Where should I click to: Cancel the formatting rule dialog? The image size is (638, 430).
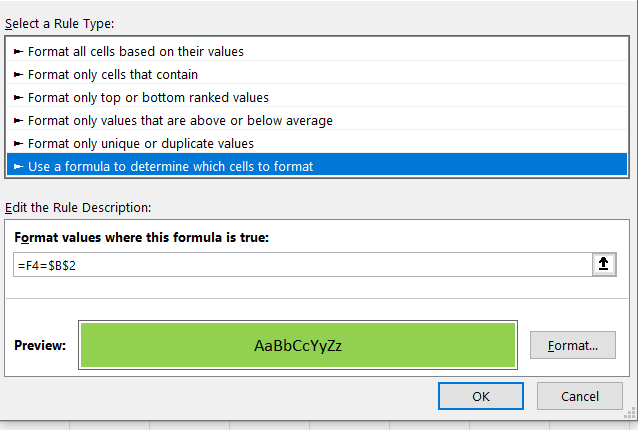tap(580, 396)
